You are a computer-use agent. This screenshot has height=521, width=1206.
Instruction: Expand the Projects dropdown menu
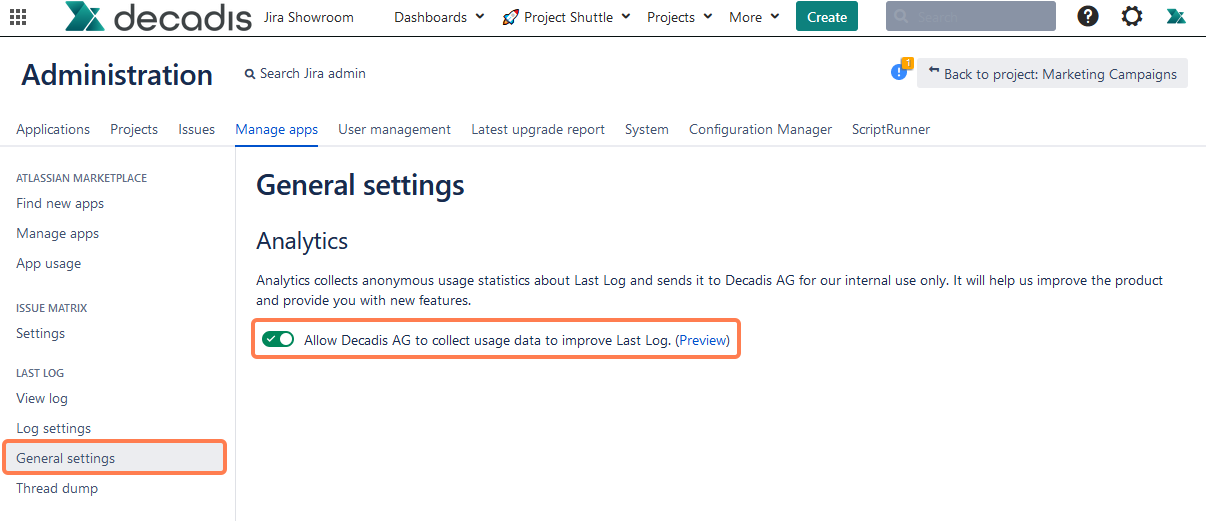tap(679, 17)
